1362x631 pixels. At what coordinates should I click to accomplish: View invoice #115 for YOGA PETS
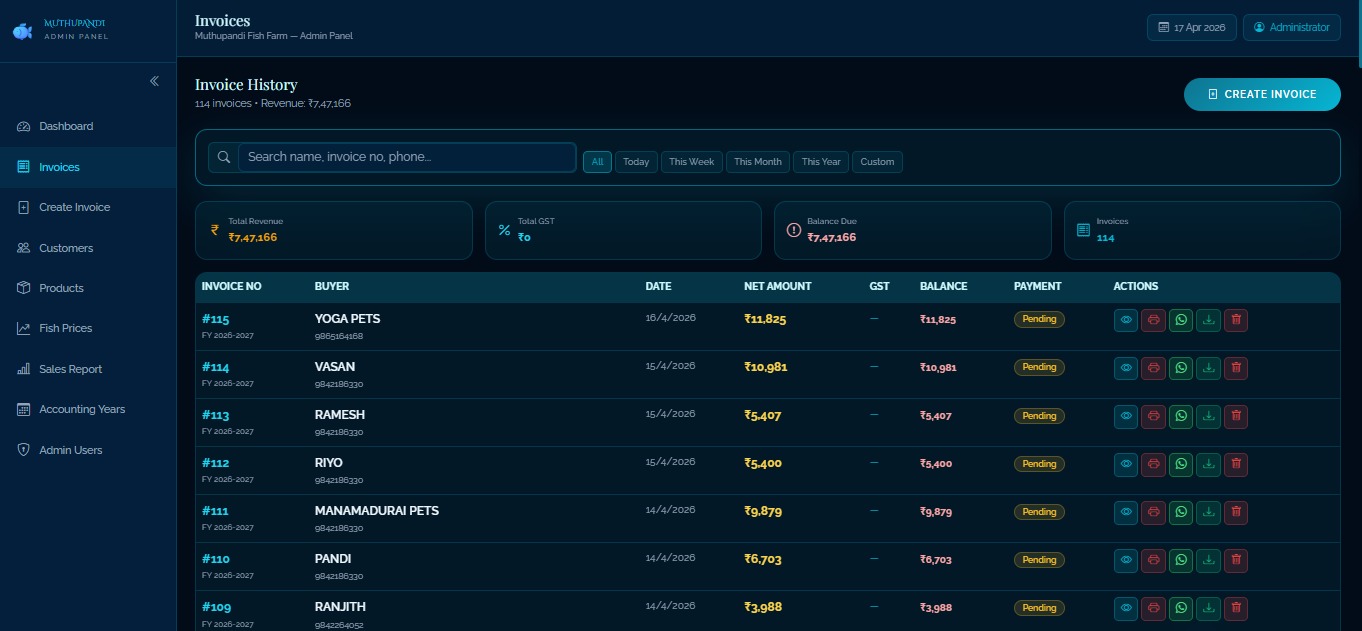click(1126, 319)
